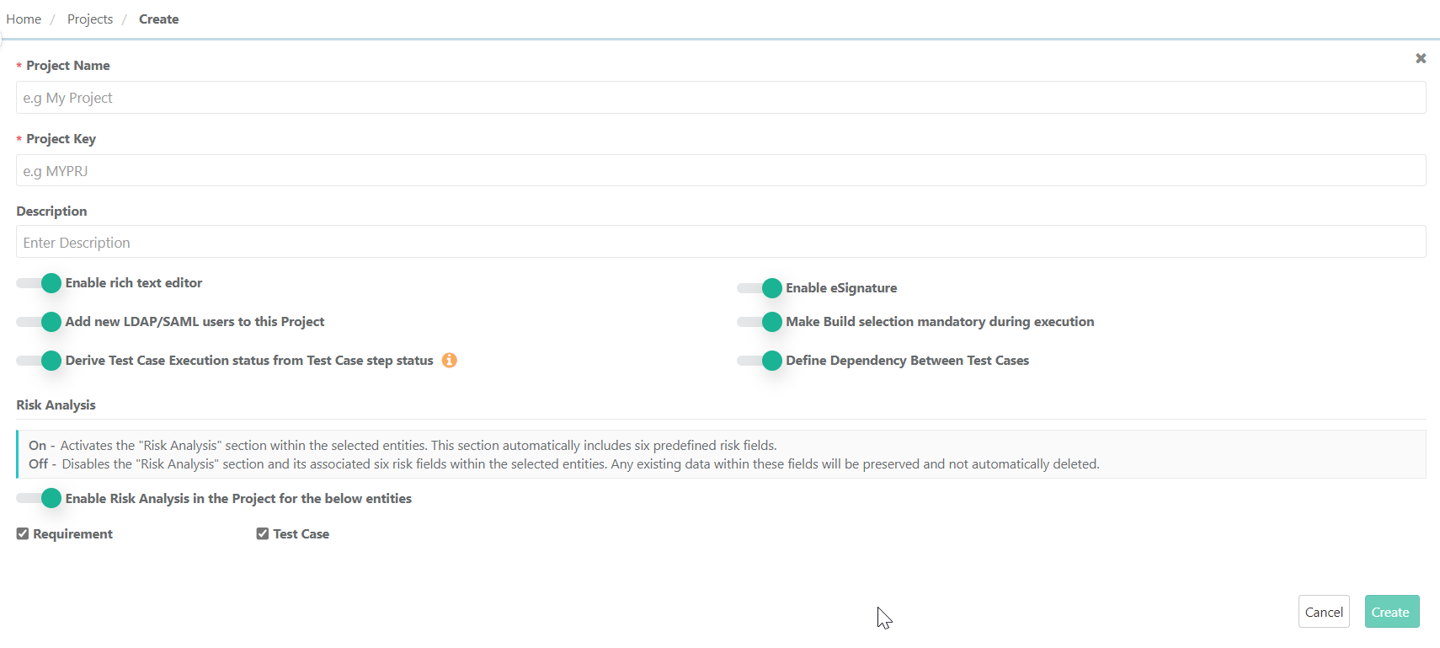Toggle Enable eSignature switch
The width and height of the screenshot is (1440, 648).
coord(760,288)
